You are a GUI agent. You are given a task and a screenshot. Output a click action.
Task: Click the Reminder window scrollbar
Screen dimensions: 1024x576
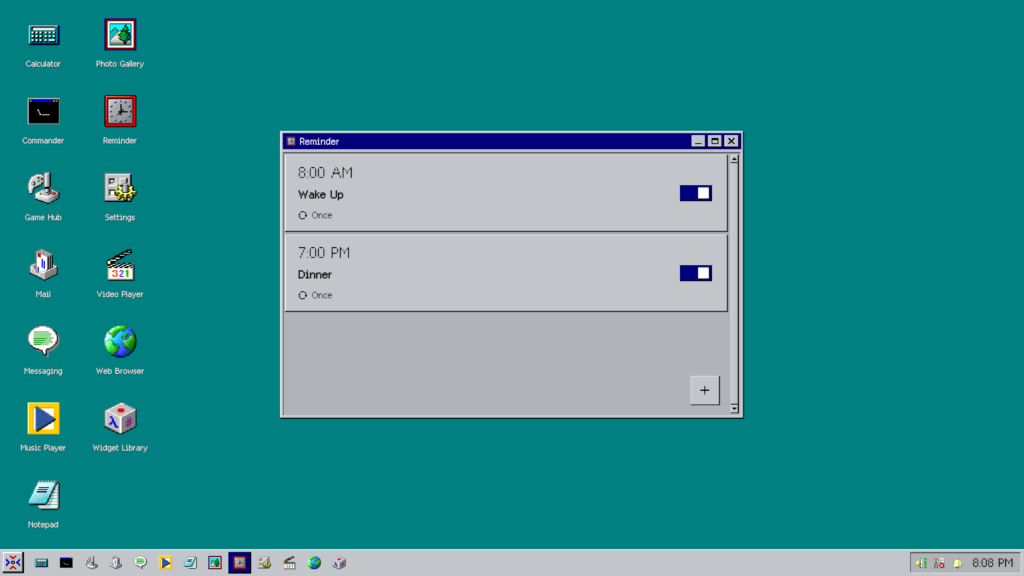click(x=733, y=280)
